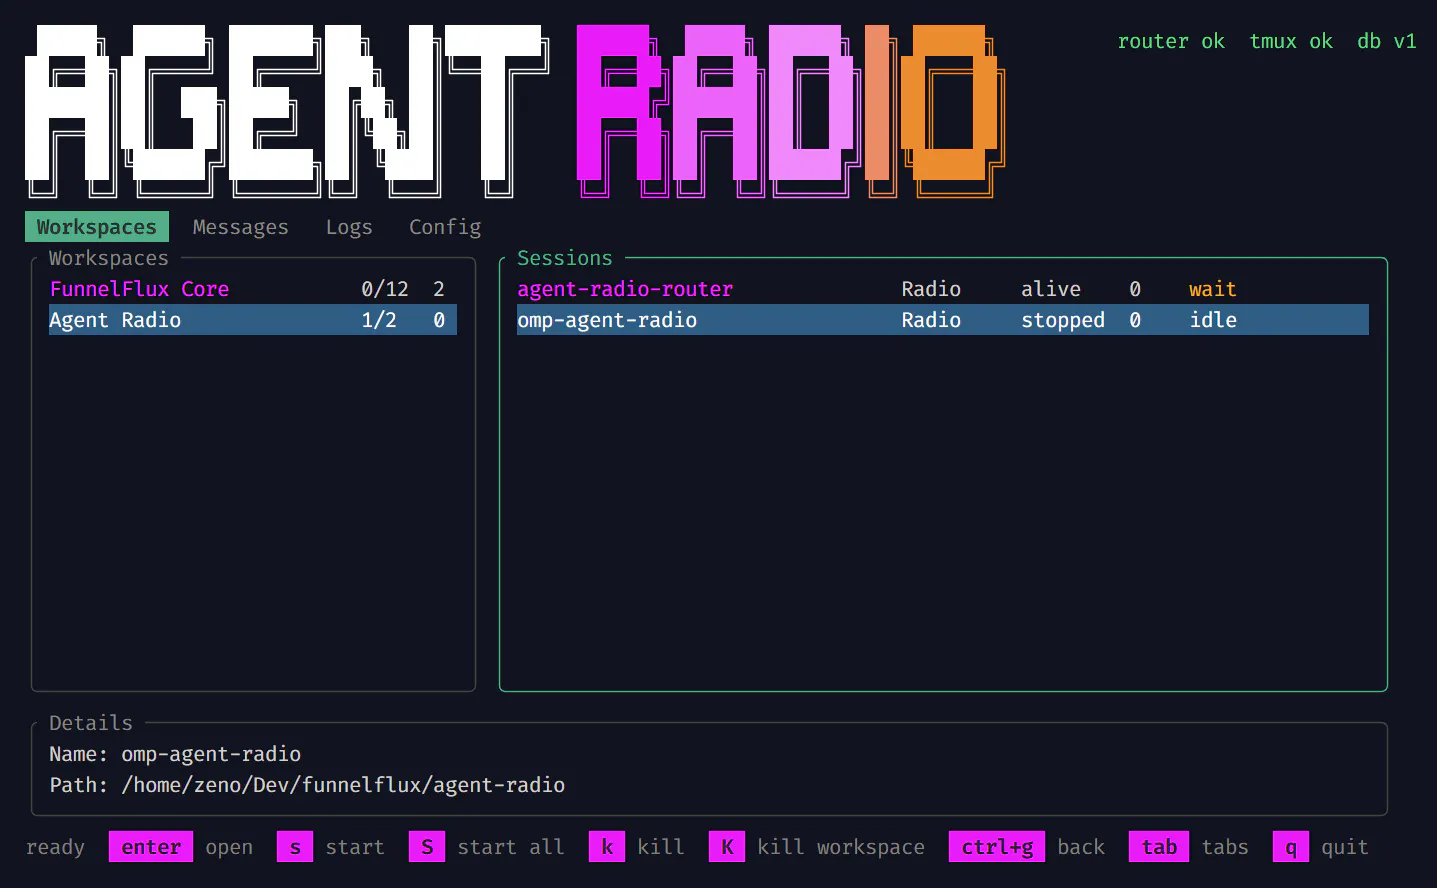This screenshot has width=1437, height=888.
Task: Click the uppercase S start all key
Action: [427, 847]
